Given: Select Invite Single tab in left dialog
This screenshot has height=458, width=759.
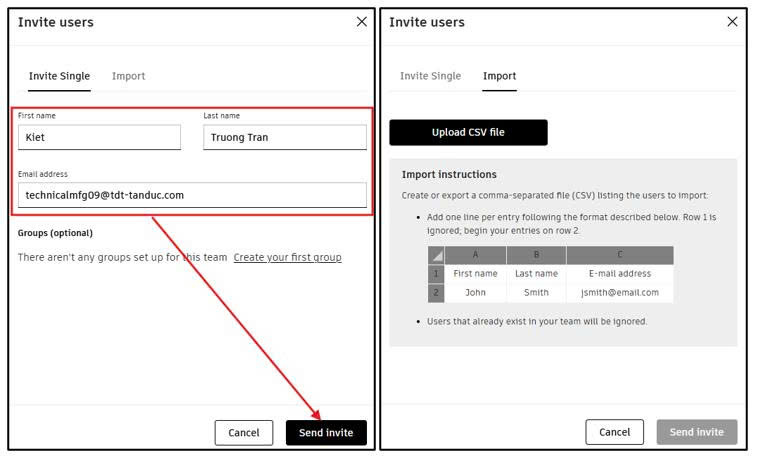Looking at the screenshot, I should click(x=59, y=76).
